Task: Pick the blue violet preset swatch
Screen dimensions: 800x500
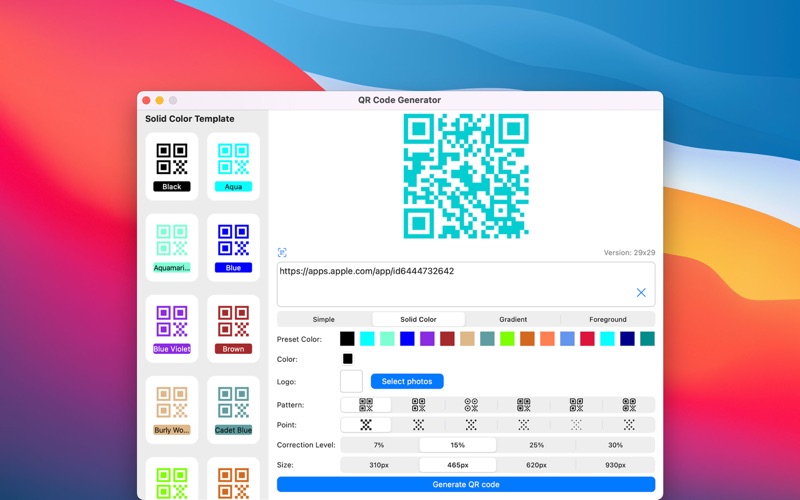Action: (427, 339)
